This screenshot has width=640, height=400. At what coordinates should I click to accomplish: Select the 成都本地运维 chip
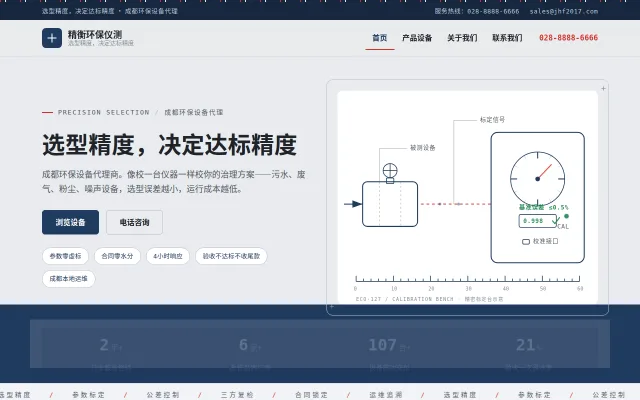point(69,279)
